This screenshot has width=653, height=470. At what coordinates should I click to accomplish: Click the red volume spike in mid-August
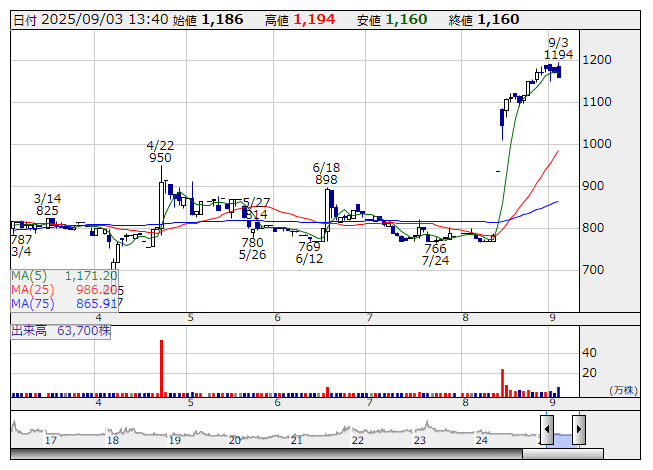[503, 383]
